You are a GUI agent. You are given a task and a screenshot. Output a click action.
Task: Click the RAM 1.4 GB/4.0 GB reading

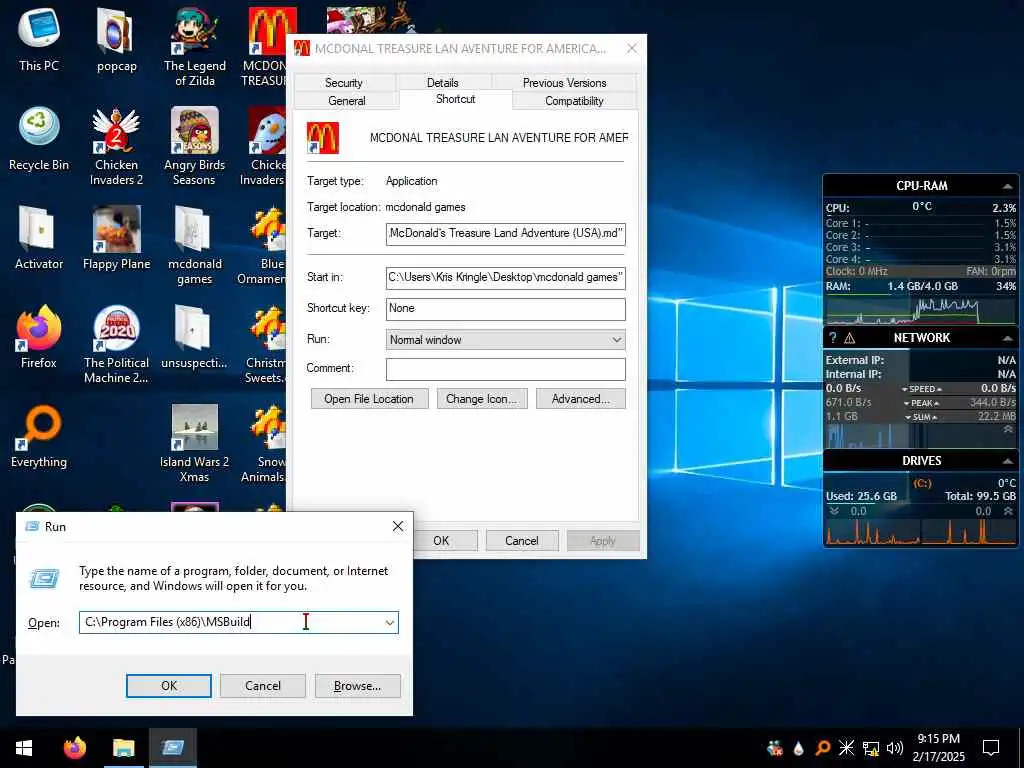922,287
